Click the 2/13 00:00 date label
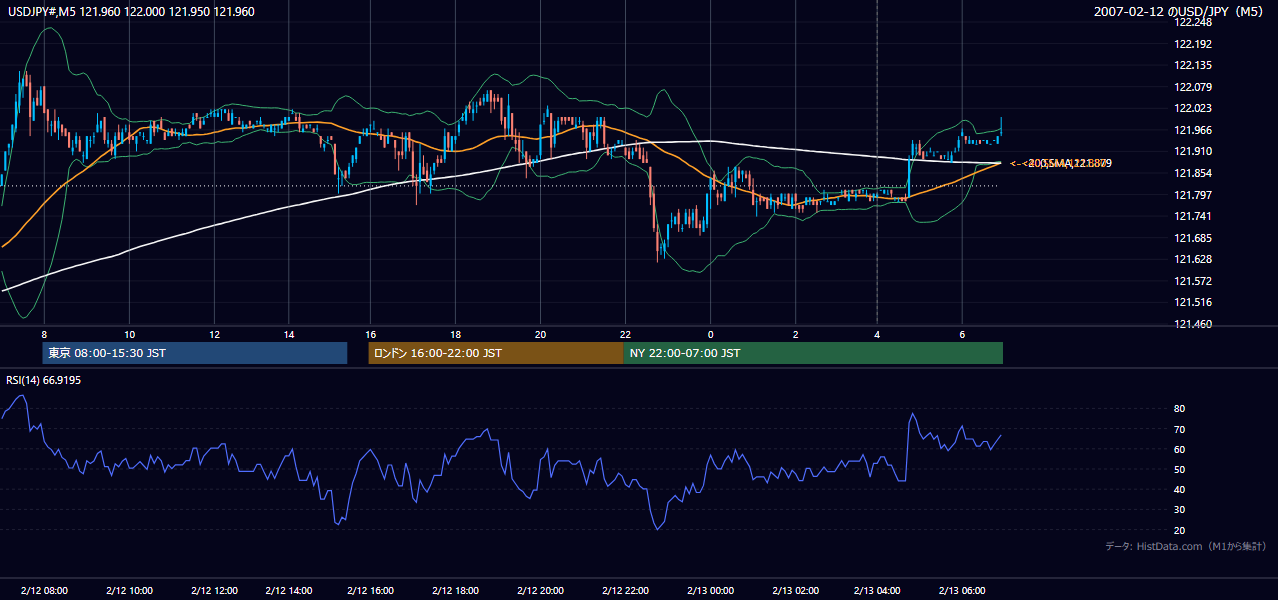The width and height of the screenshot is (1278, 600). point(710,590)
